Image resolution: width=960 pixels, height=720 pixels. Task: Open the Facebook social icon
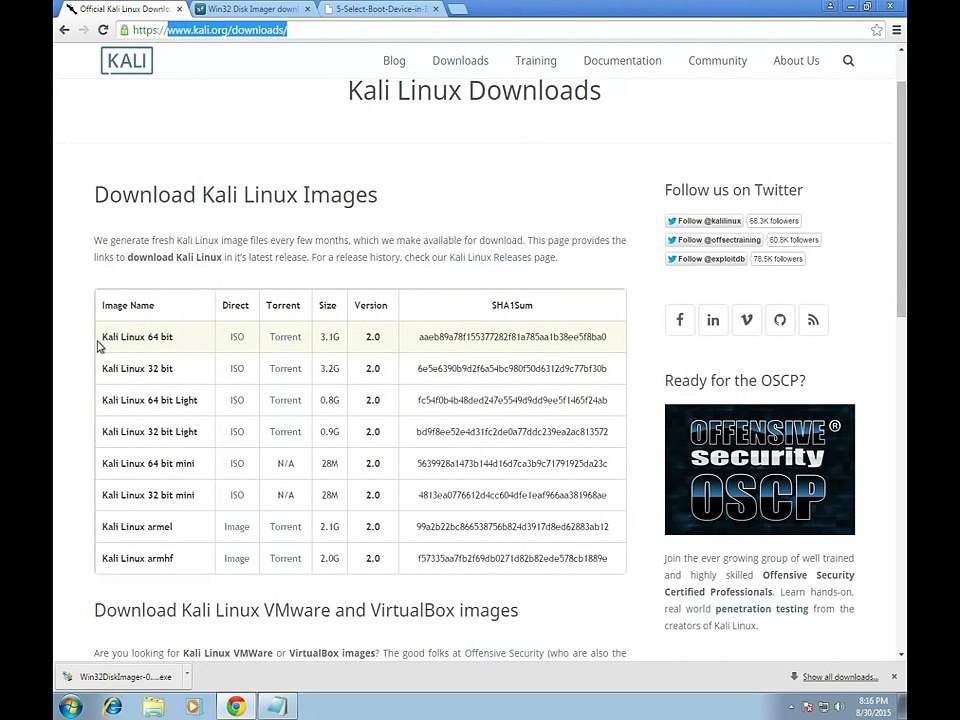(680, 320)
